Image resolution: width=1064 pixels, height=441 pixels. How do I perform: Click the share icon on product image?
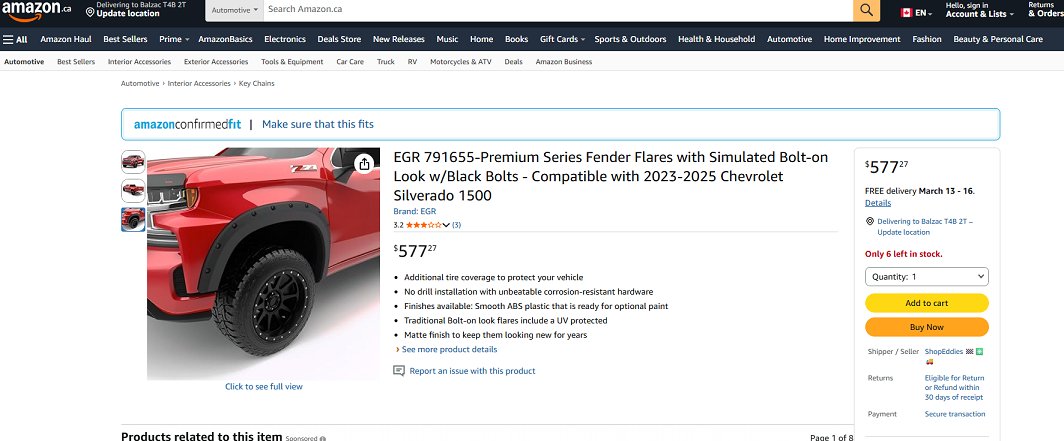tap(365, 163)
